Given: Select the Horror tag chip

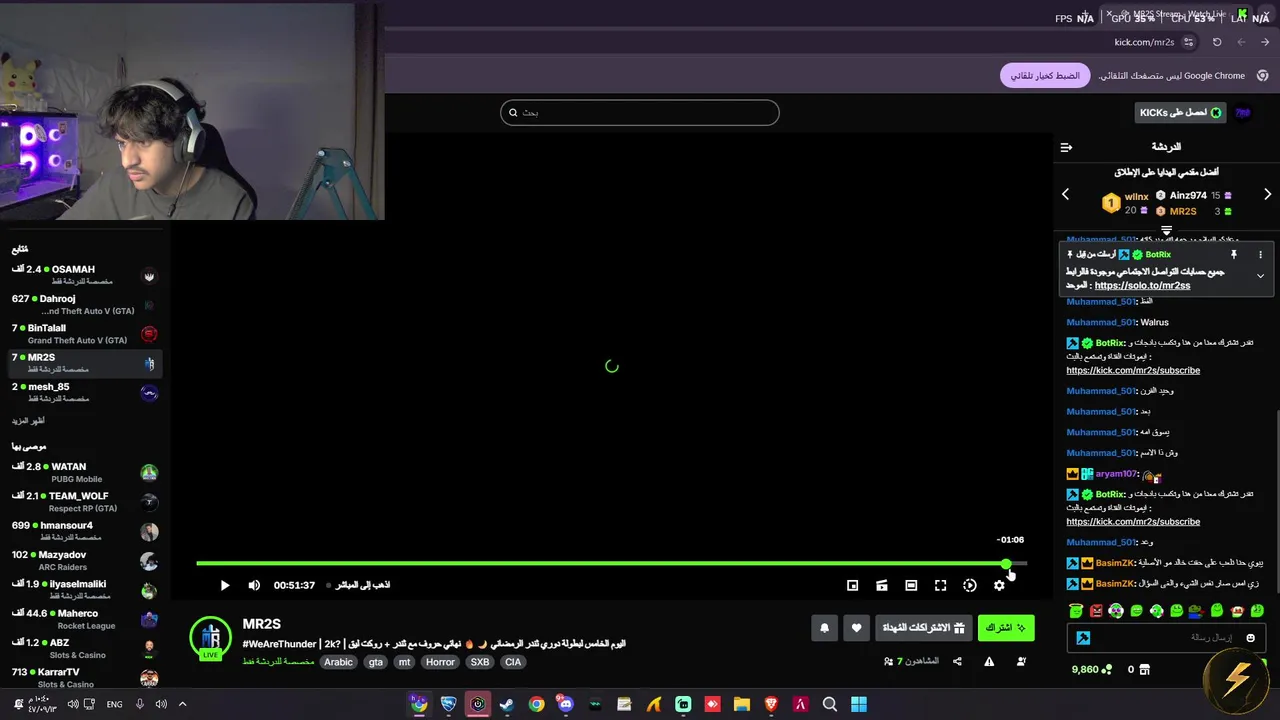Looking at the screenshot, I should [440, 662].
